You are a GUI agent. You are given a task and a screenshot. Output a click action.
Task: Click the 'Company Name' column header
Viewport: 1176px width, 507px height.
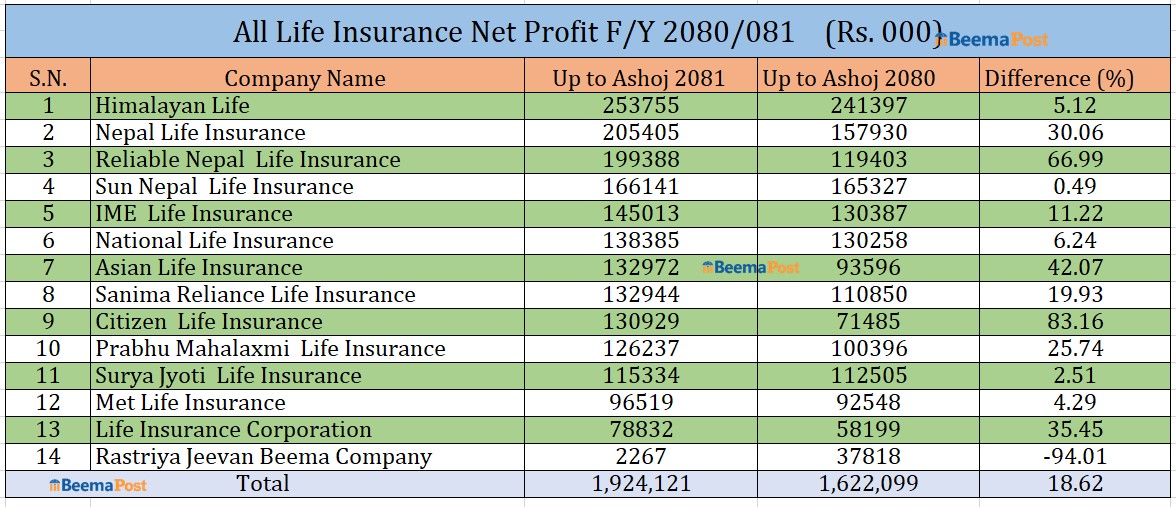tap(304, 78)
